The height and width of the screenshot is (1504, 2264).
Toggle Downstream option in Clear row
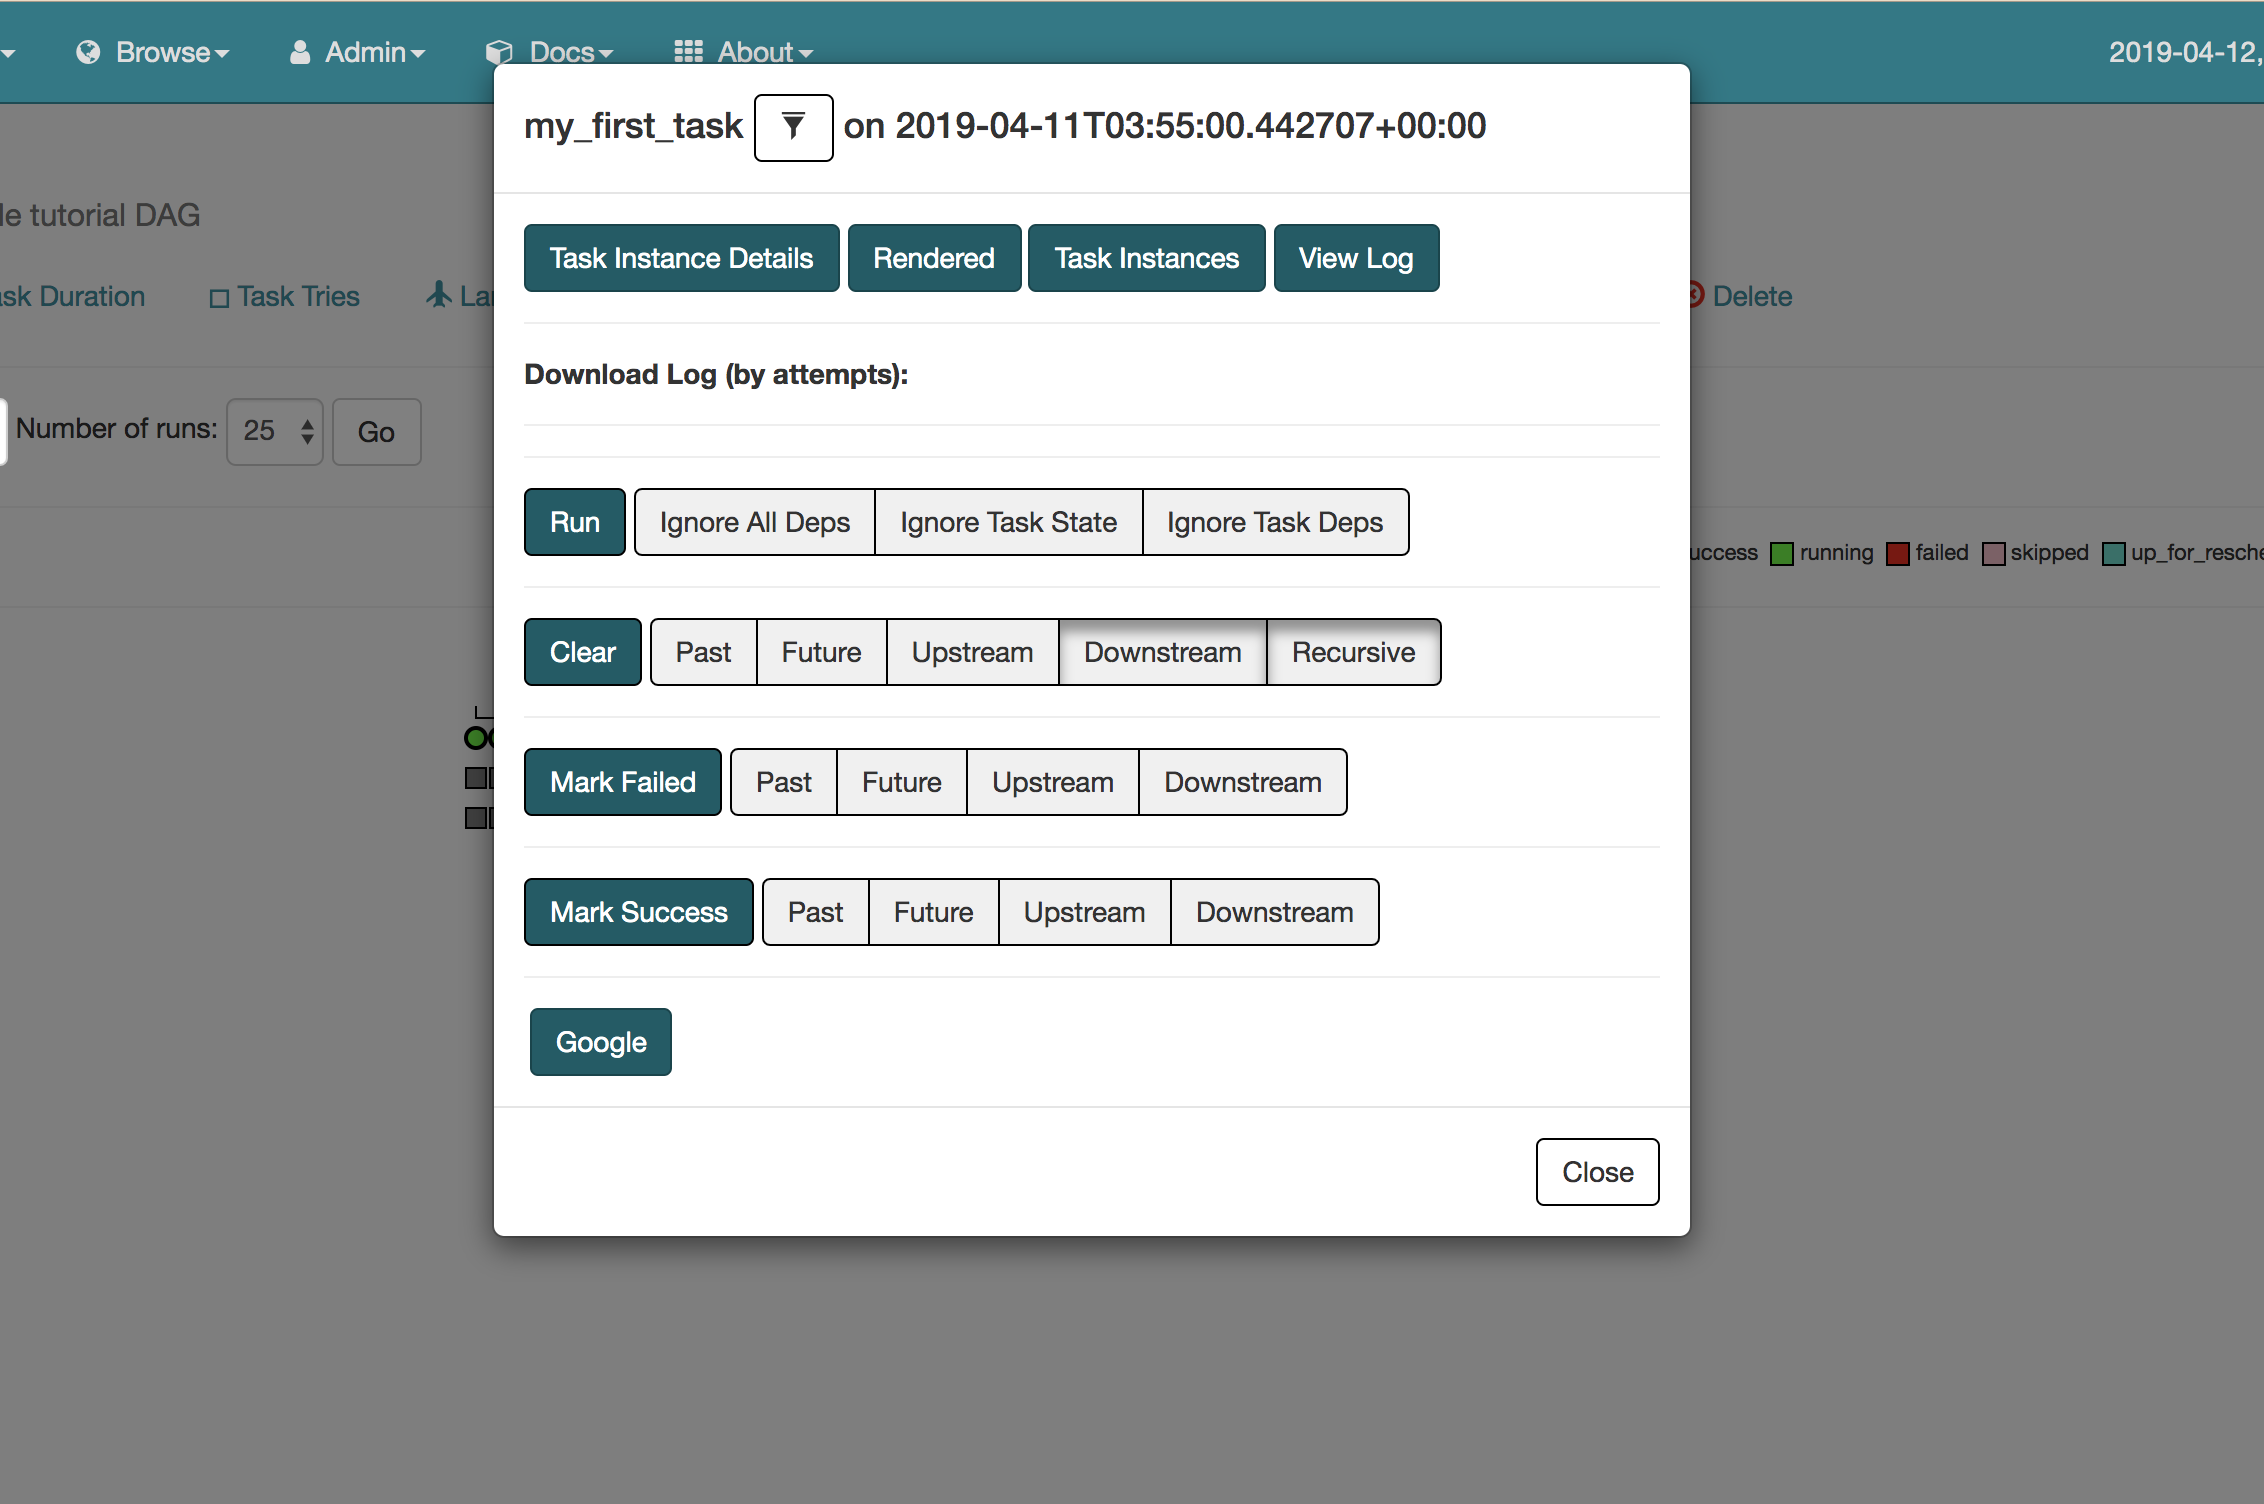coord(1162,652)
